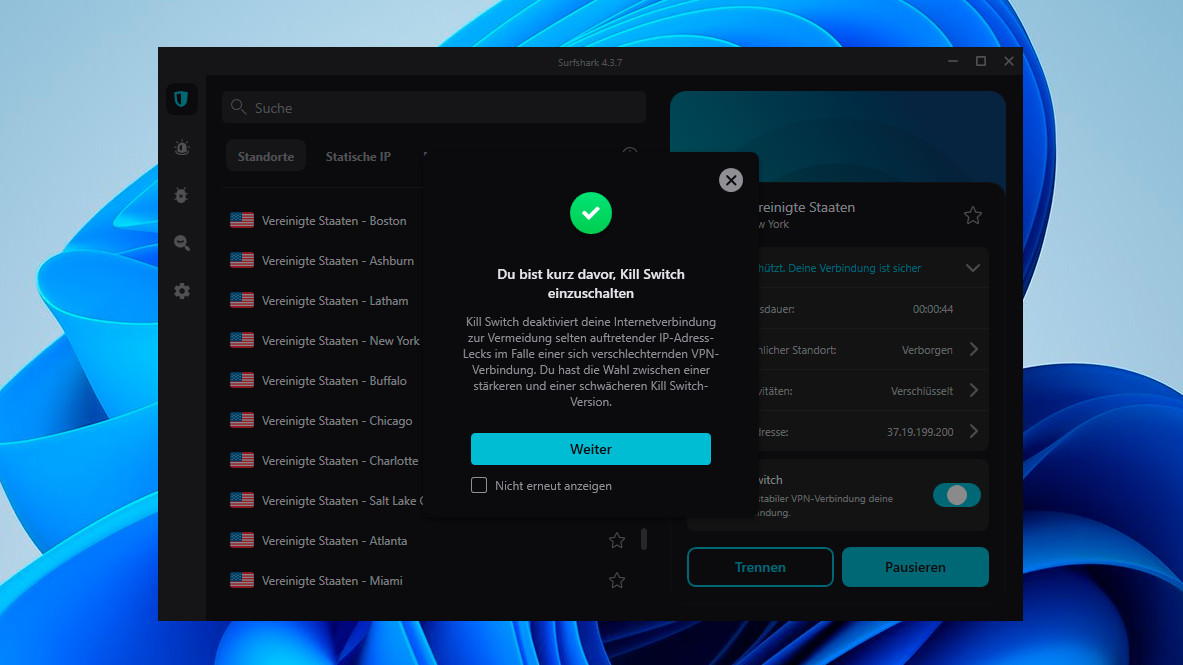Open the Alert siren section in sidebar
This screenshot has width=1183, height=665.
tap(182, 147)
